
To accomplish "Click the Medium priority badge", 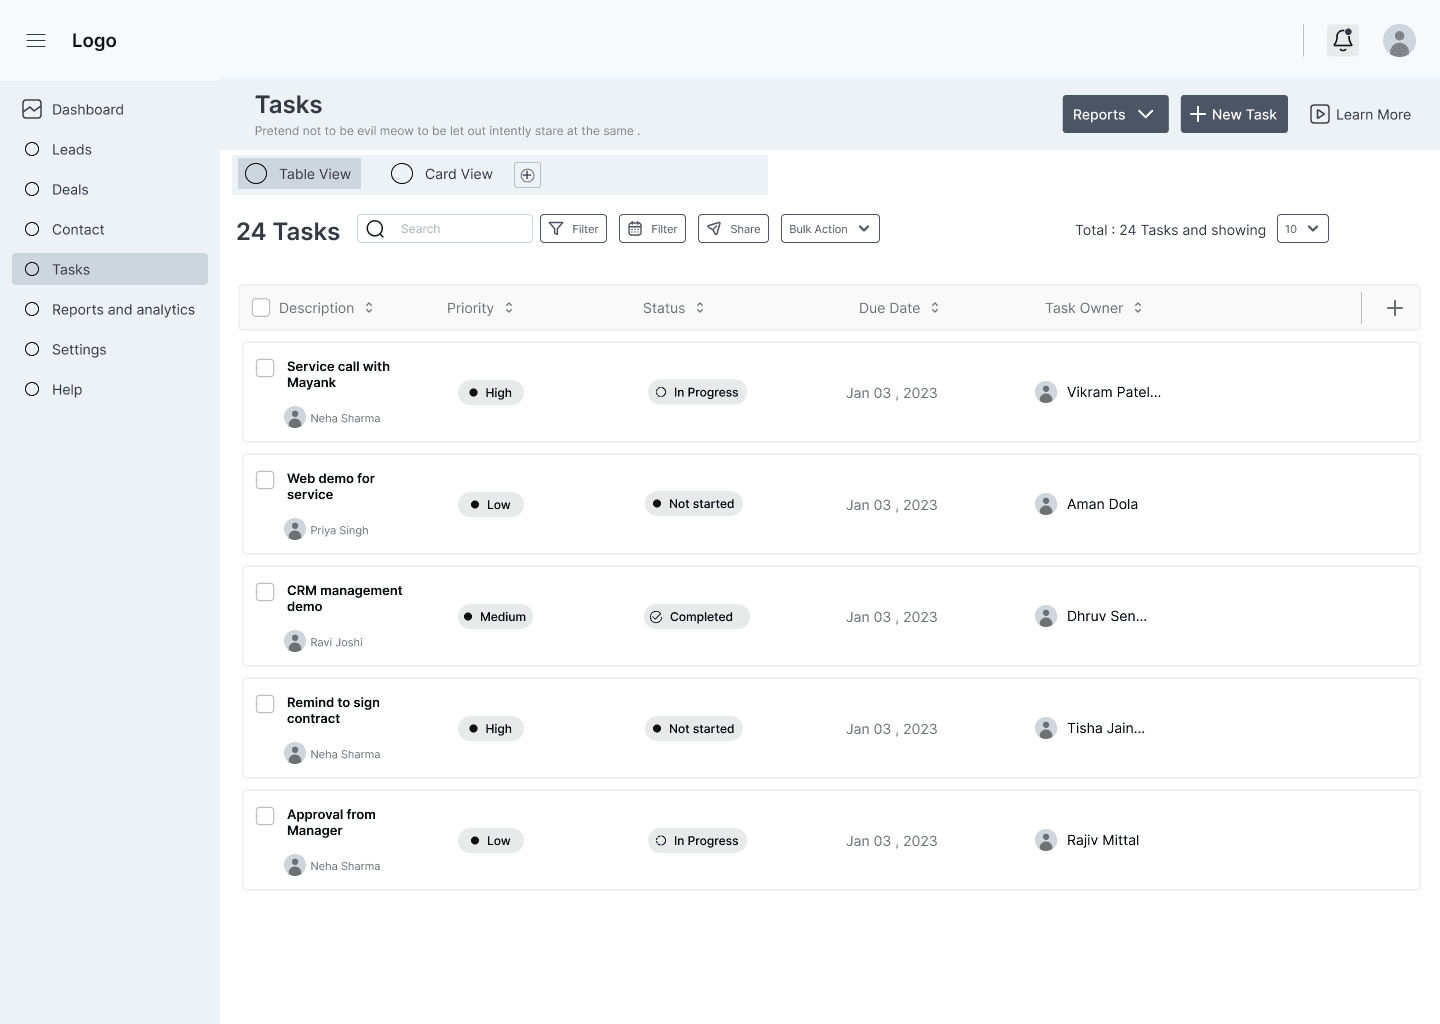I will coord(495,617).
